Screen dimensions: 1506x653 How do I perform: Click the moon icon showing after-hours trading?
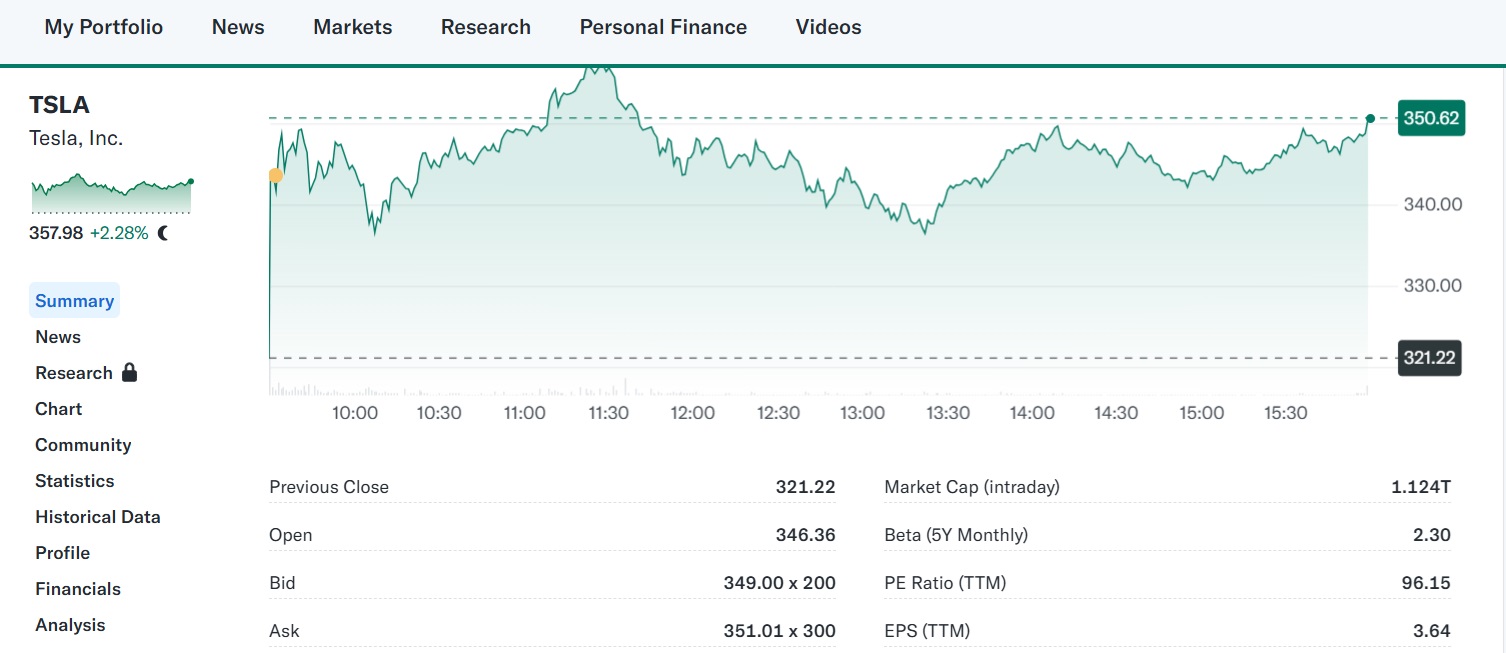[163, 233]
